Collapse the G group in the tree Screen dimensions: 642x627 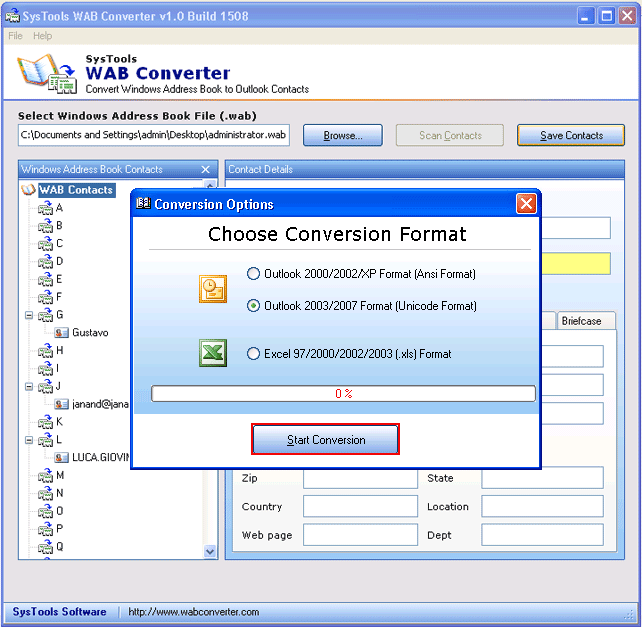29,315
